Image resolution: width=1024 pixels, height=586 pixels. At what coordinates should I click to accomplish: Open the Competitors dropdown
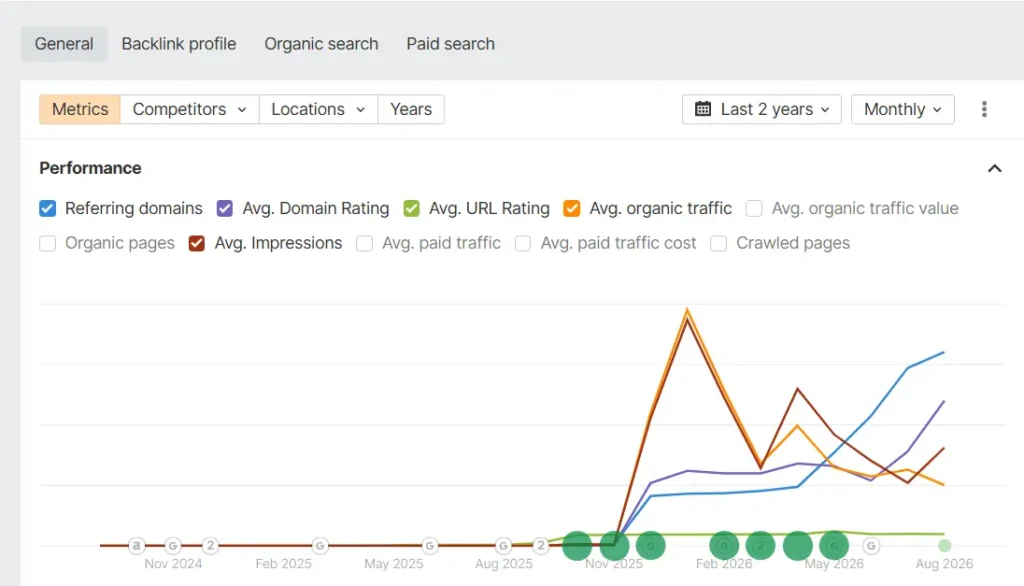click(x=189, y=109)
